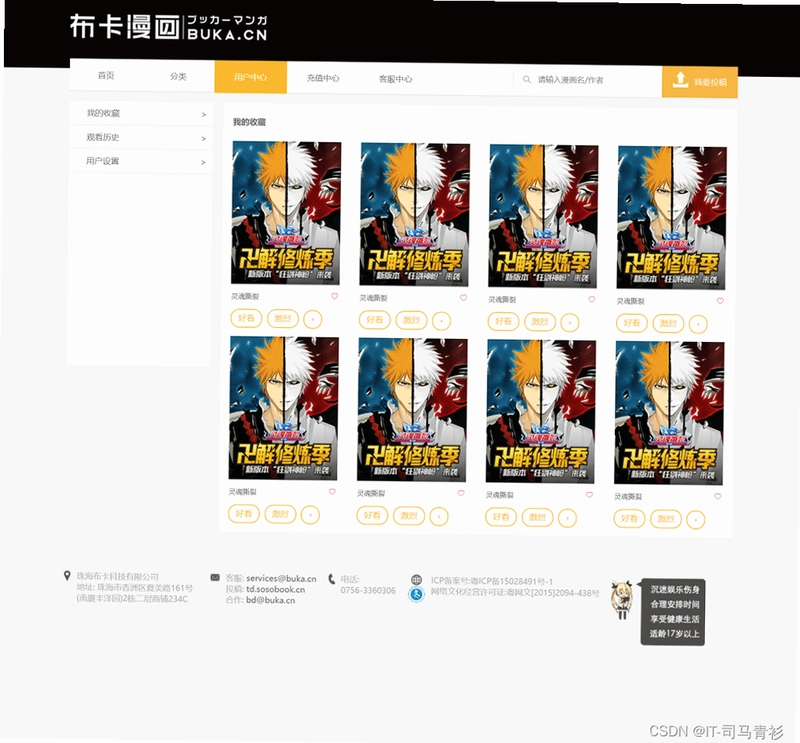Click the 好看 tag on the bottom row's second card
This screenshot has height=743, width=800.
point(372,515)
